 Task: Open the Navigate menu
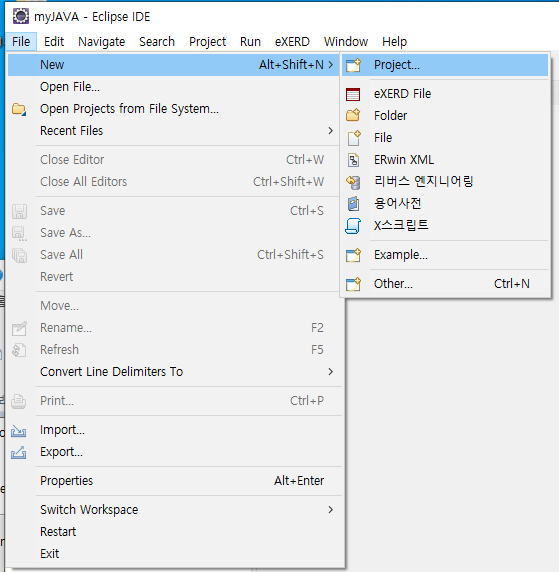tap(101, 42)
